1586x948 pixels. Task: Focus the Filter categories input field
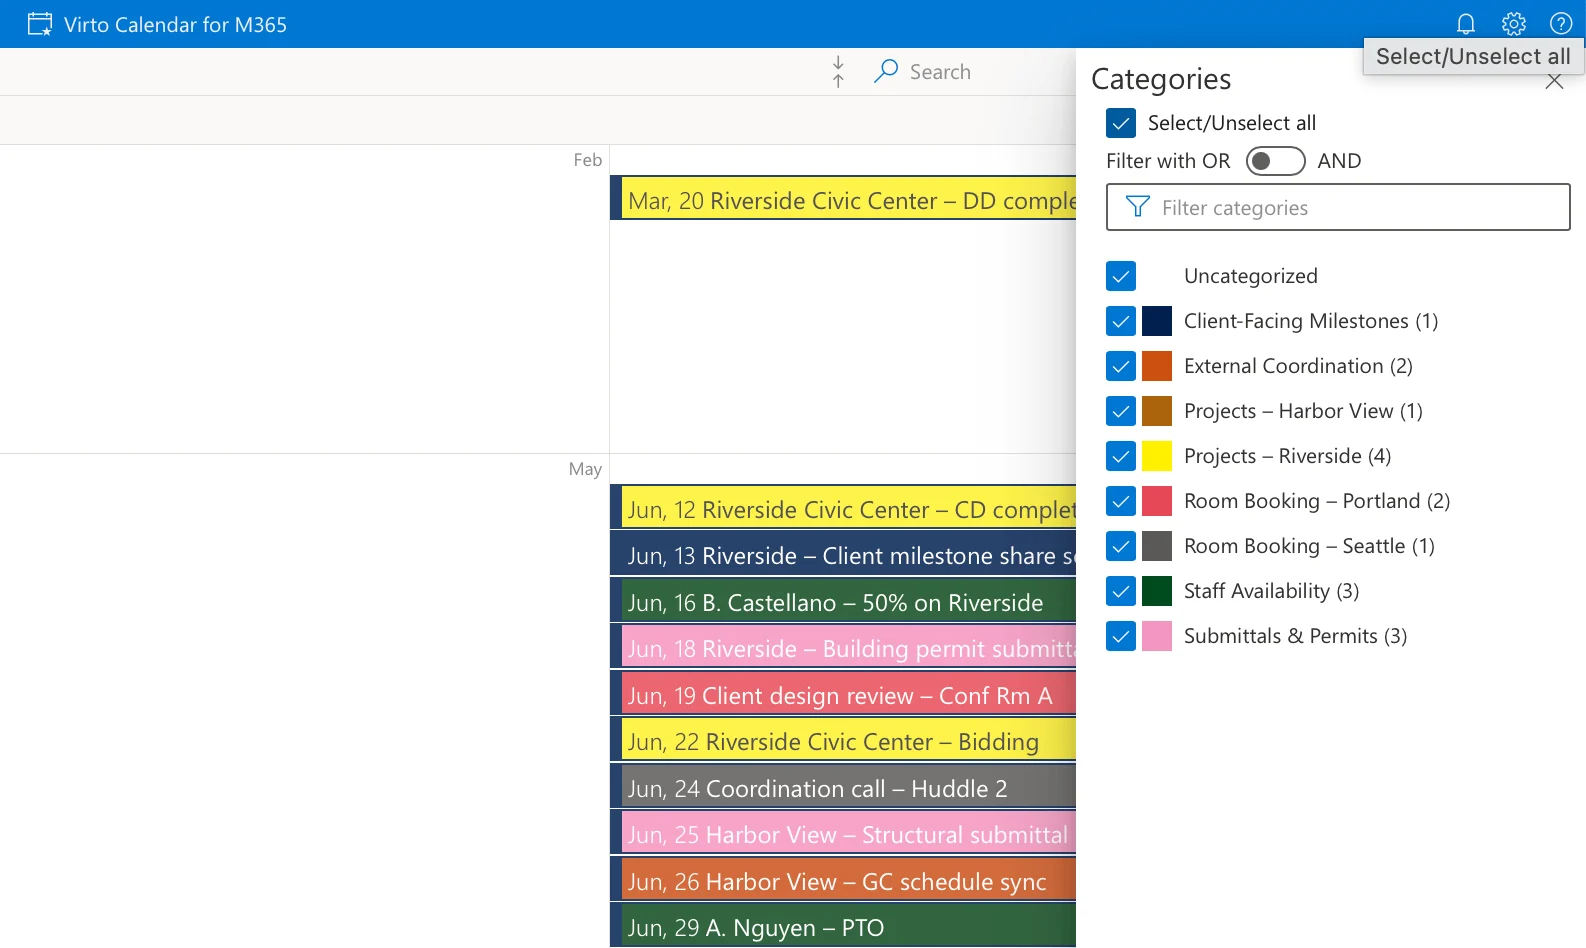point(1338,207)
